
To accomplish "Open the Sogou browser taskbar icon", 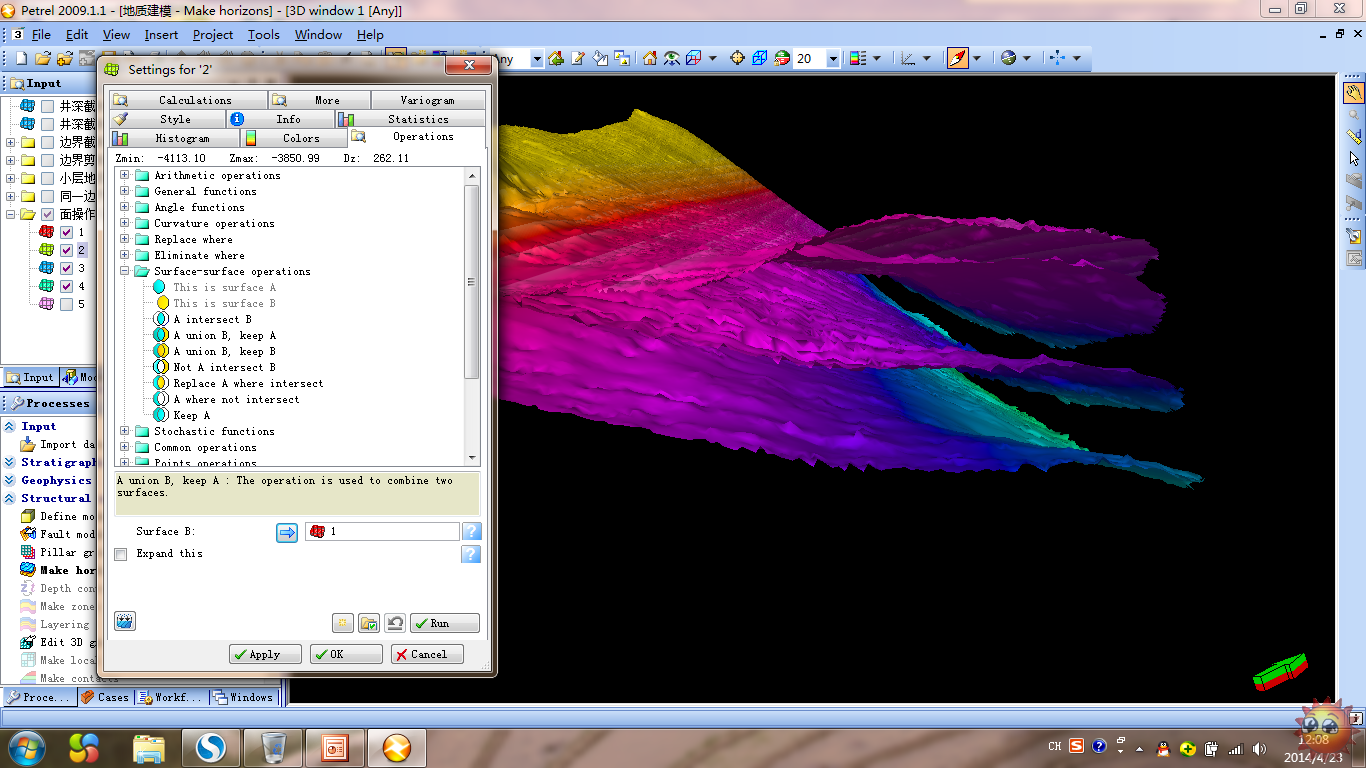I will [210, 747].
